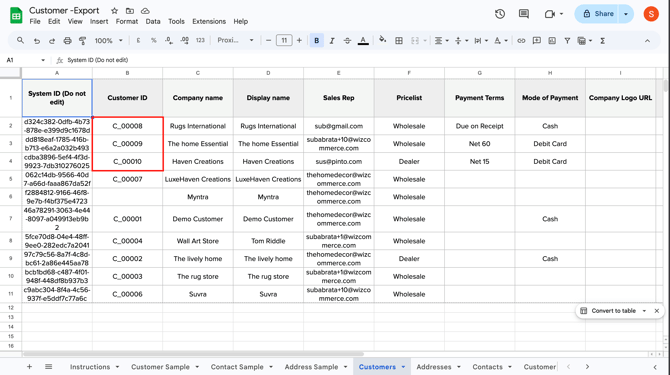670x375 pixels.
Task: Open the View menu
Action: click(x=75, y=21)
